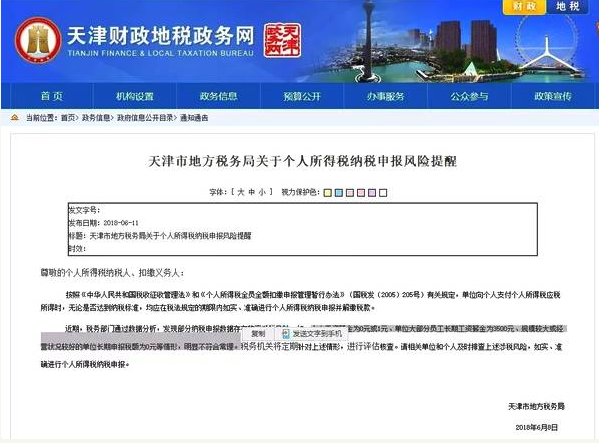Choose the yellow eye-protection color swatch
599x443 pixels.
pyautogui.click(x=327, y=192)
